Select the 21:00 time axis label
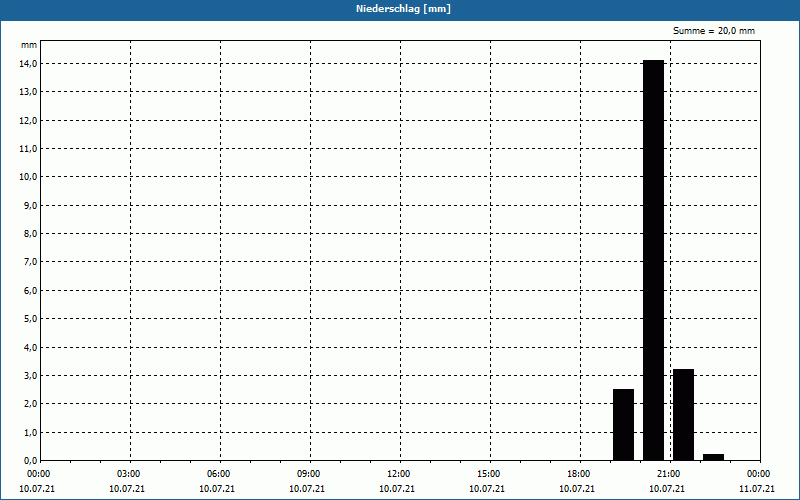 (x=668, y=474)
